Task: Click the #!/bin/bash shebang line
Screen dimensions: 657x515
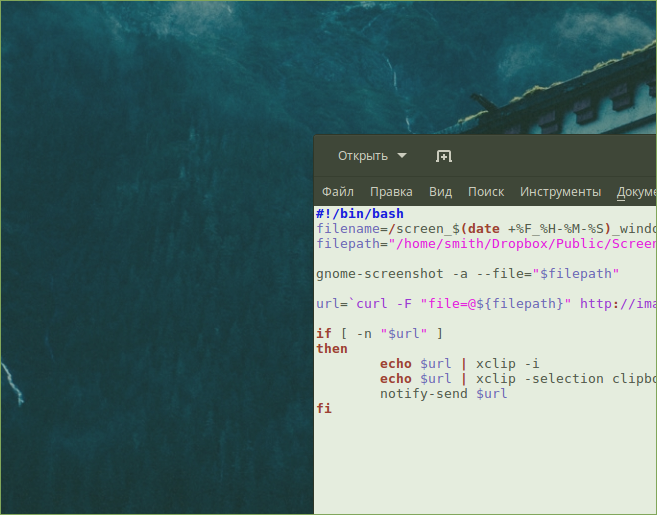Action: click(x=360, y=214)
